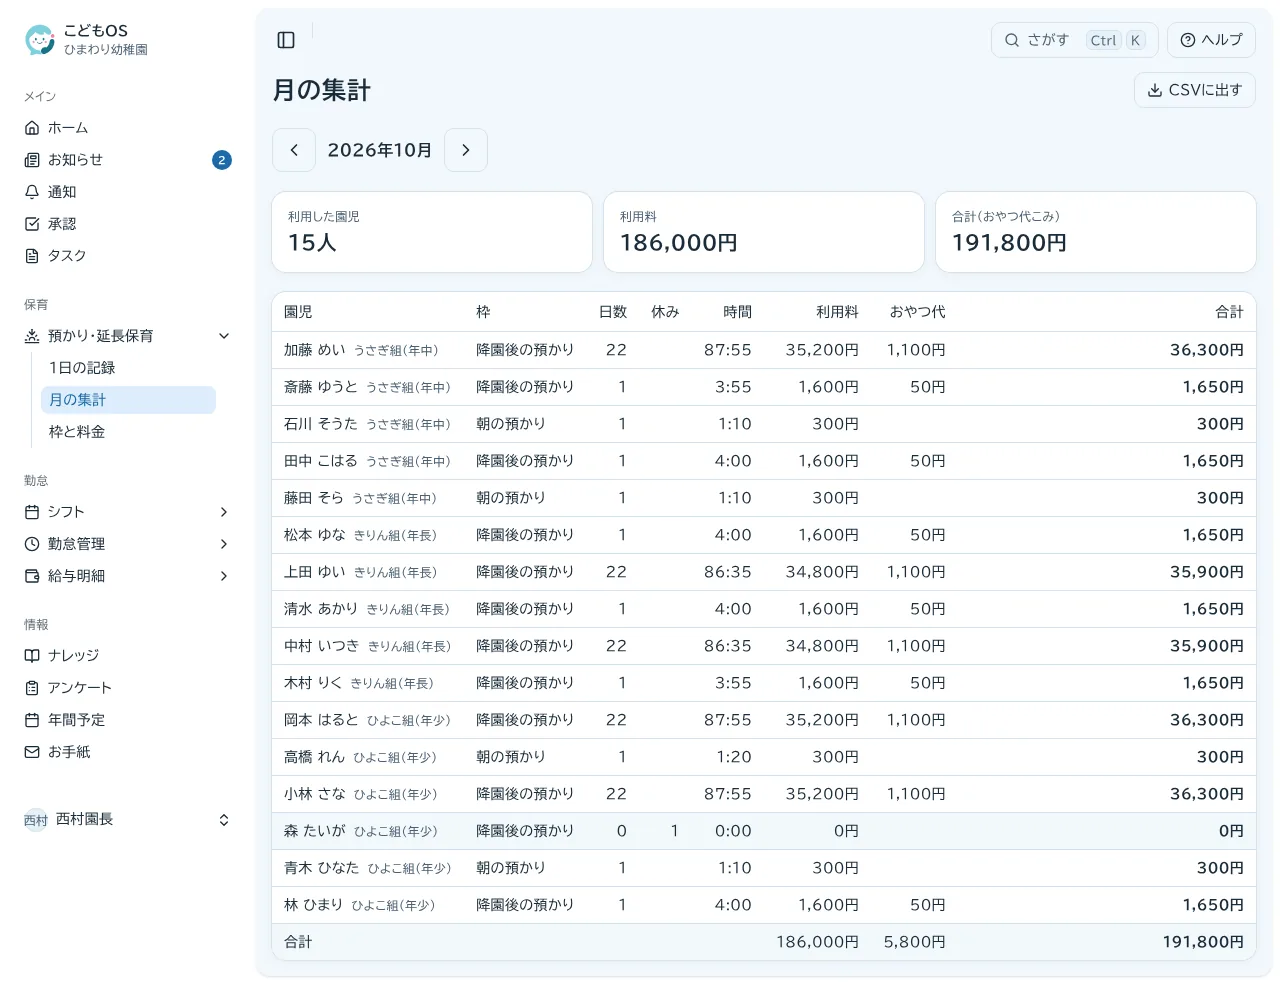This screenshot has width=1280, height=984.
Task: Select the 石川 そうた row
Action: (x=764, y=424)
